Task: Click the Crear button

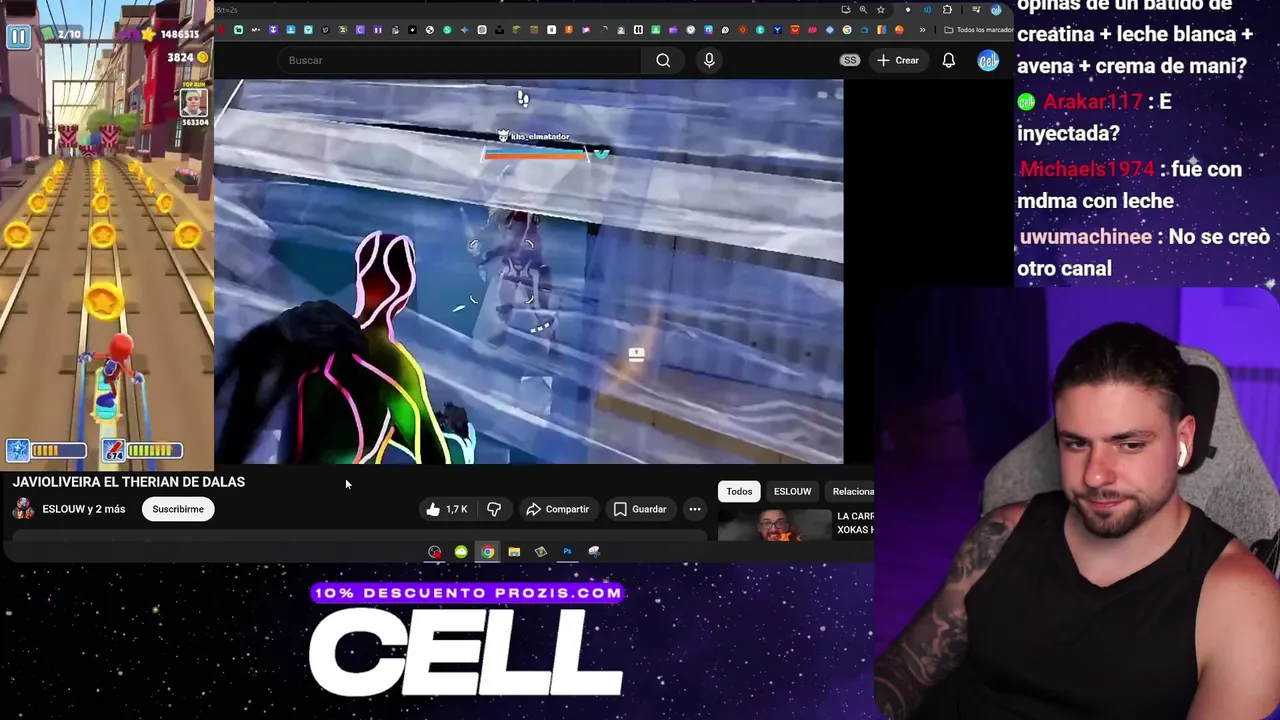Action: coord(897,60)
